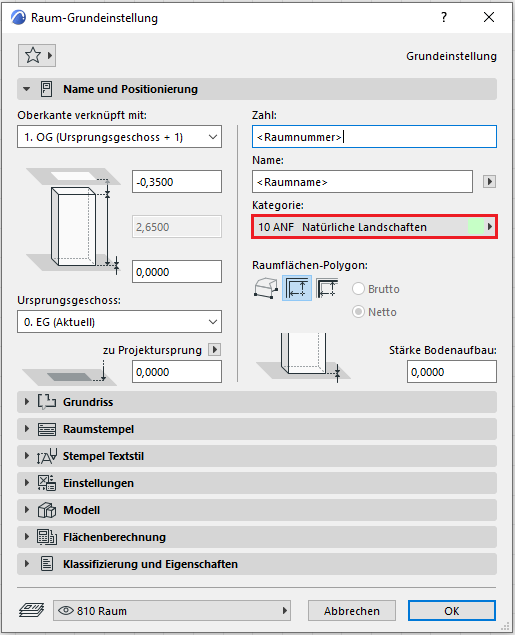Image resolution: width=515 pixels, height=635 pixels.
Task: Select the Brutto radio button
Action: [x=358, y=289]
